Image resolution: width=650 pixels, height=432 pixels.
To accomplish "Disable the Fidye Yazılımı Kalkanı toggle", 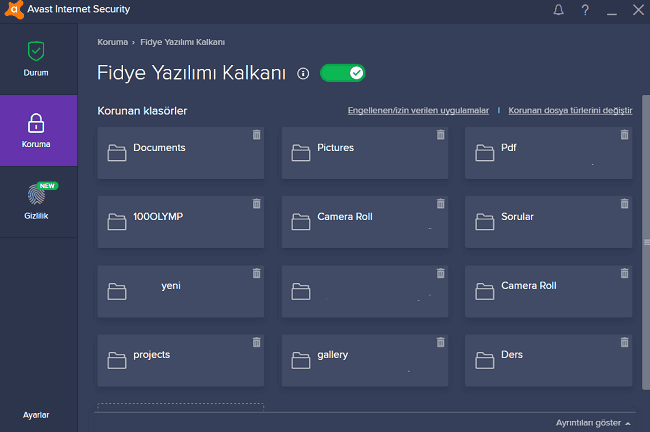I will point(343,73).
